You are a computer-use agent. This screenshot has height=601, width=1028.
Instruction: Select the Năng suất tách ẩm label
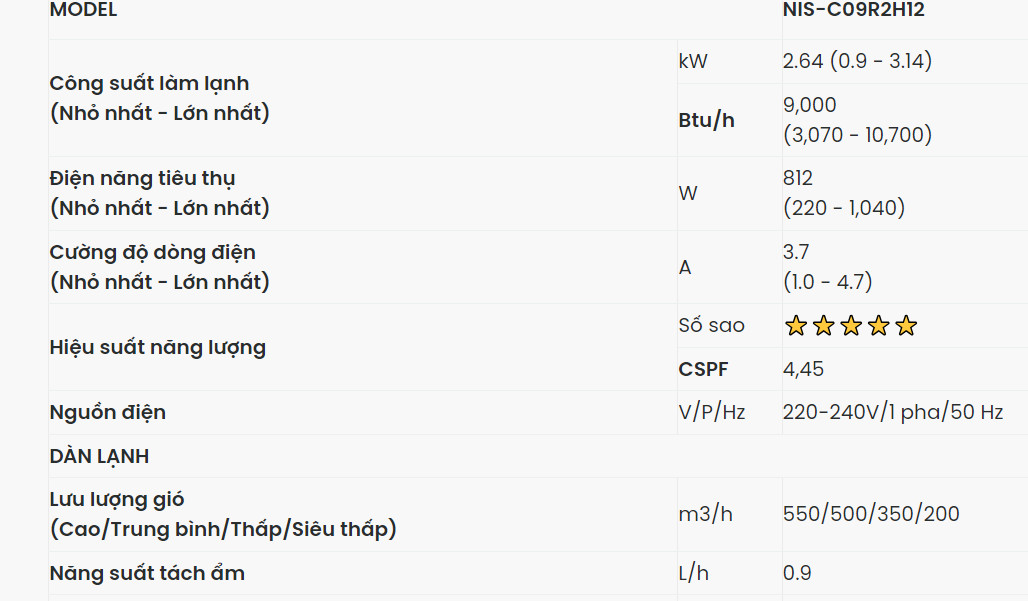[x=147, y=573]
